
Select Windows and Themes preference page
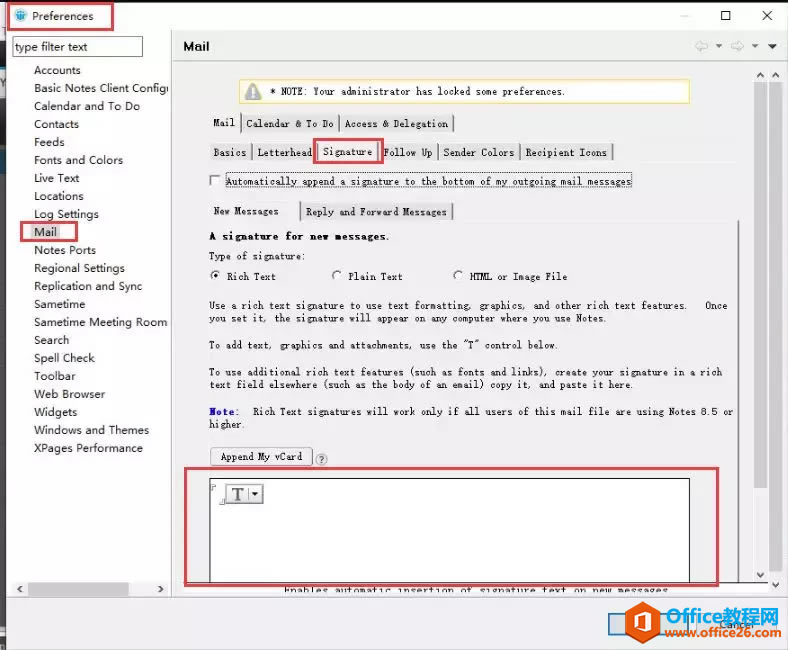coord(91,430)
